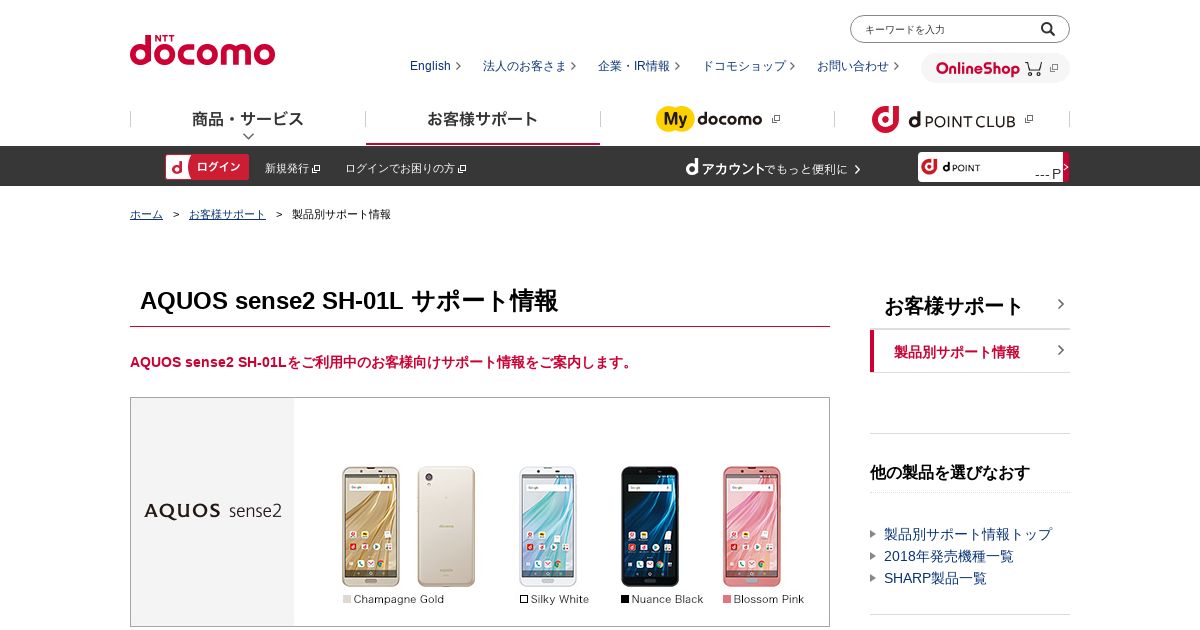Click the search magnifier icon
The width and height of the screenshot is (1200, 630).
click(x=1047, y=29)
